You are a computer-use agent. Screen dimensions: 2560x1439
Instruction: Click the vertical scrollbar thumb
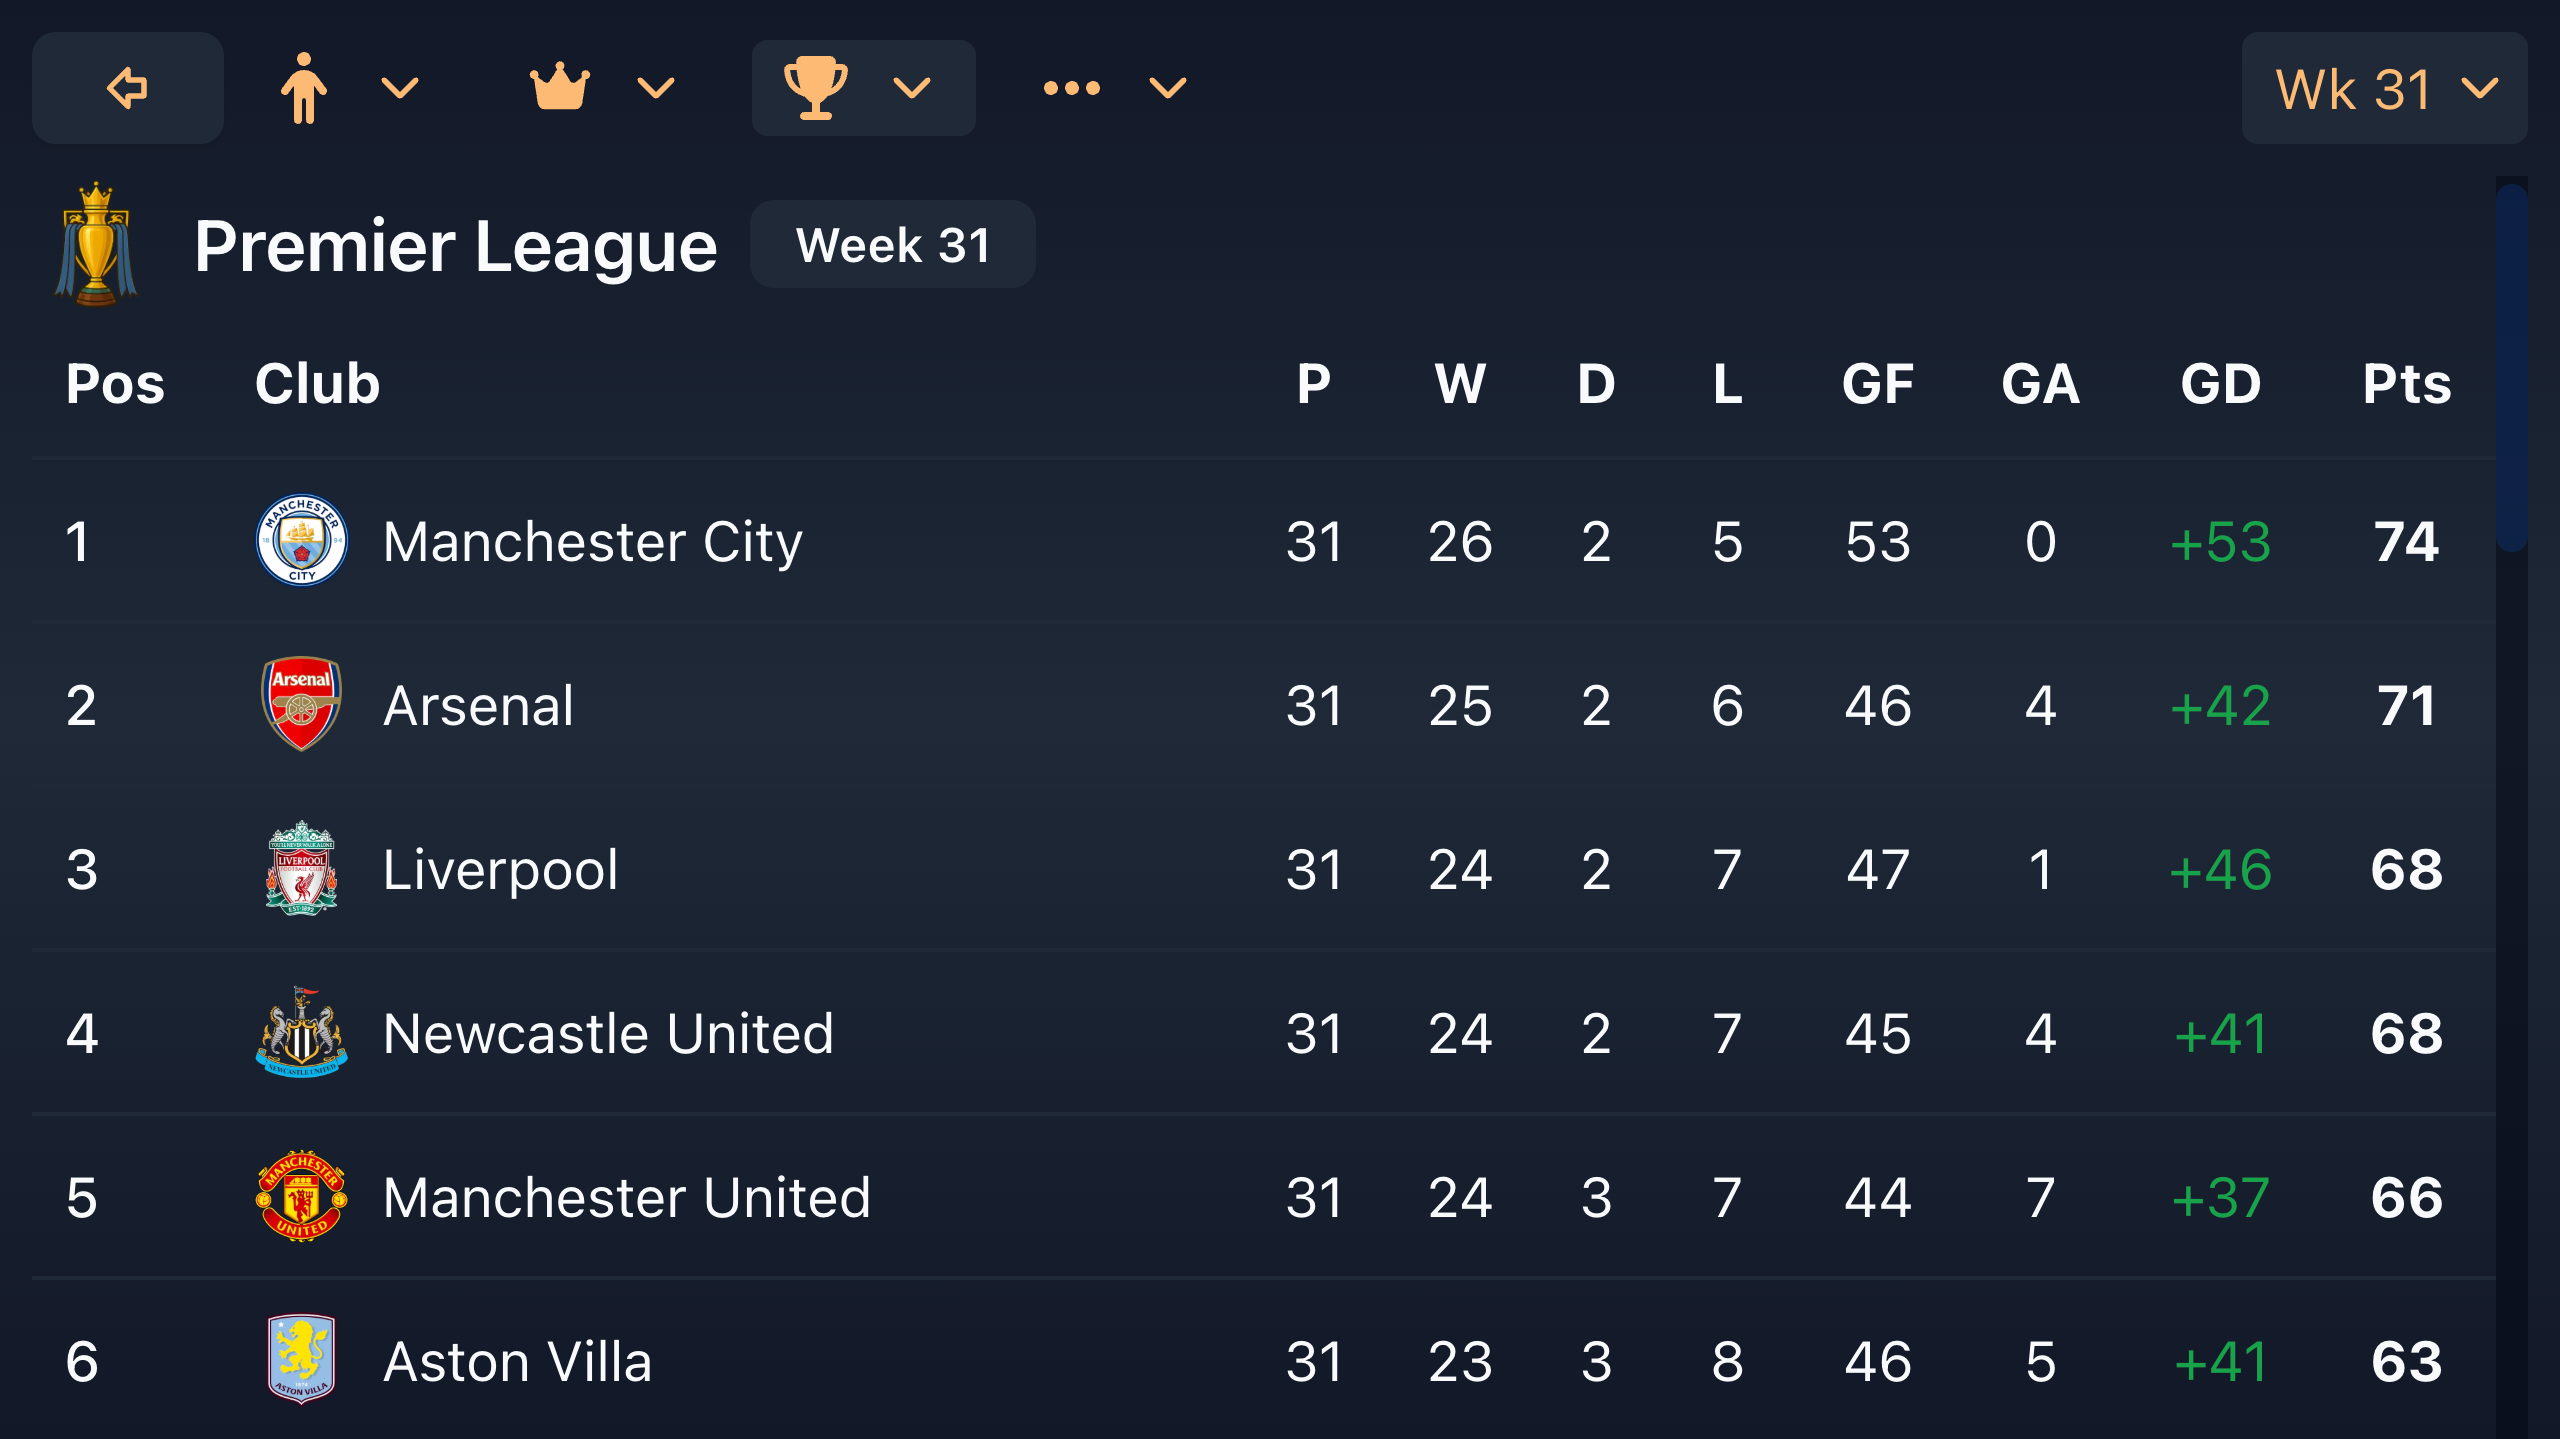coord(2511,366)
